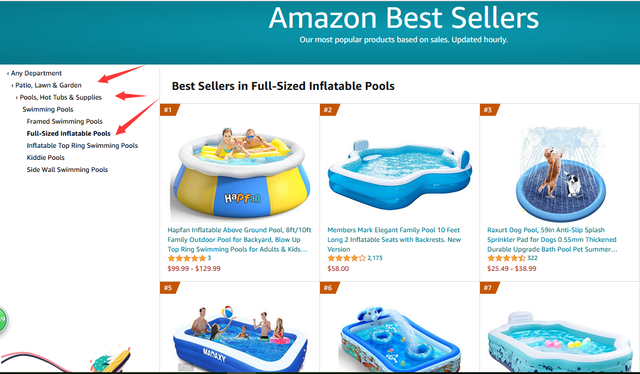Click the #2 orange rank badge
640x374 pixels.
click(x=329, y=110)
